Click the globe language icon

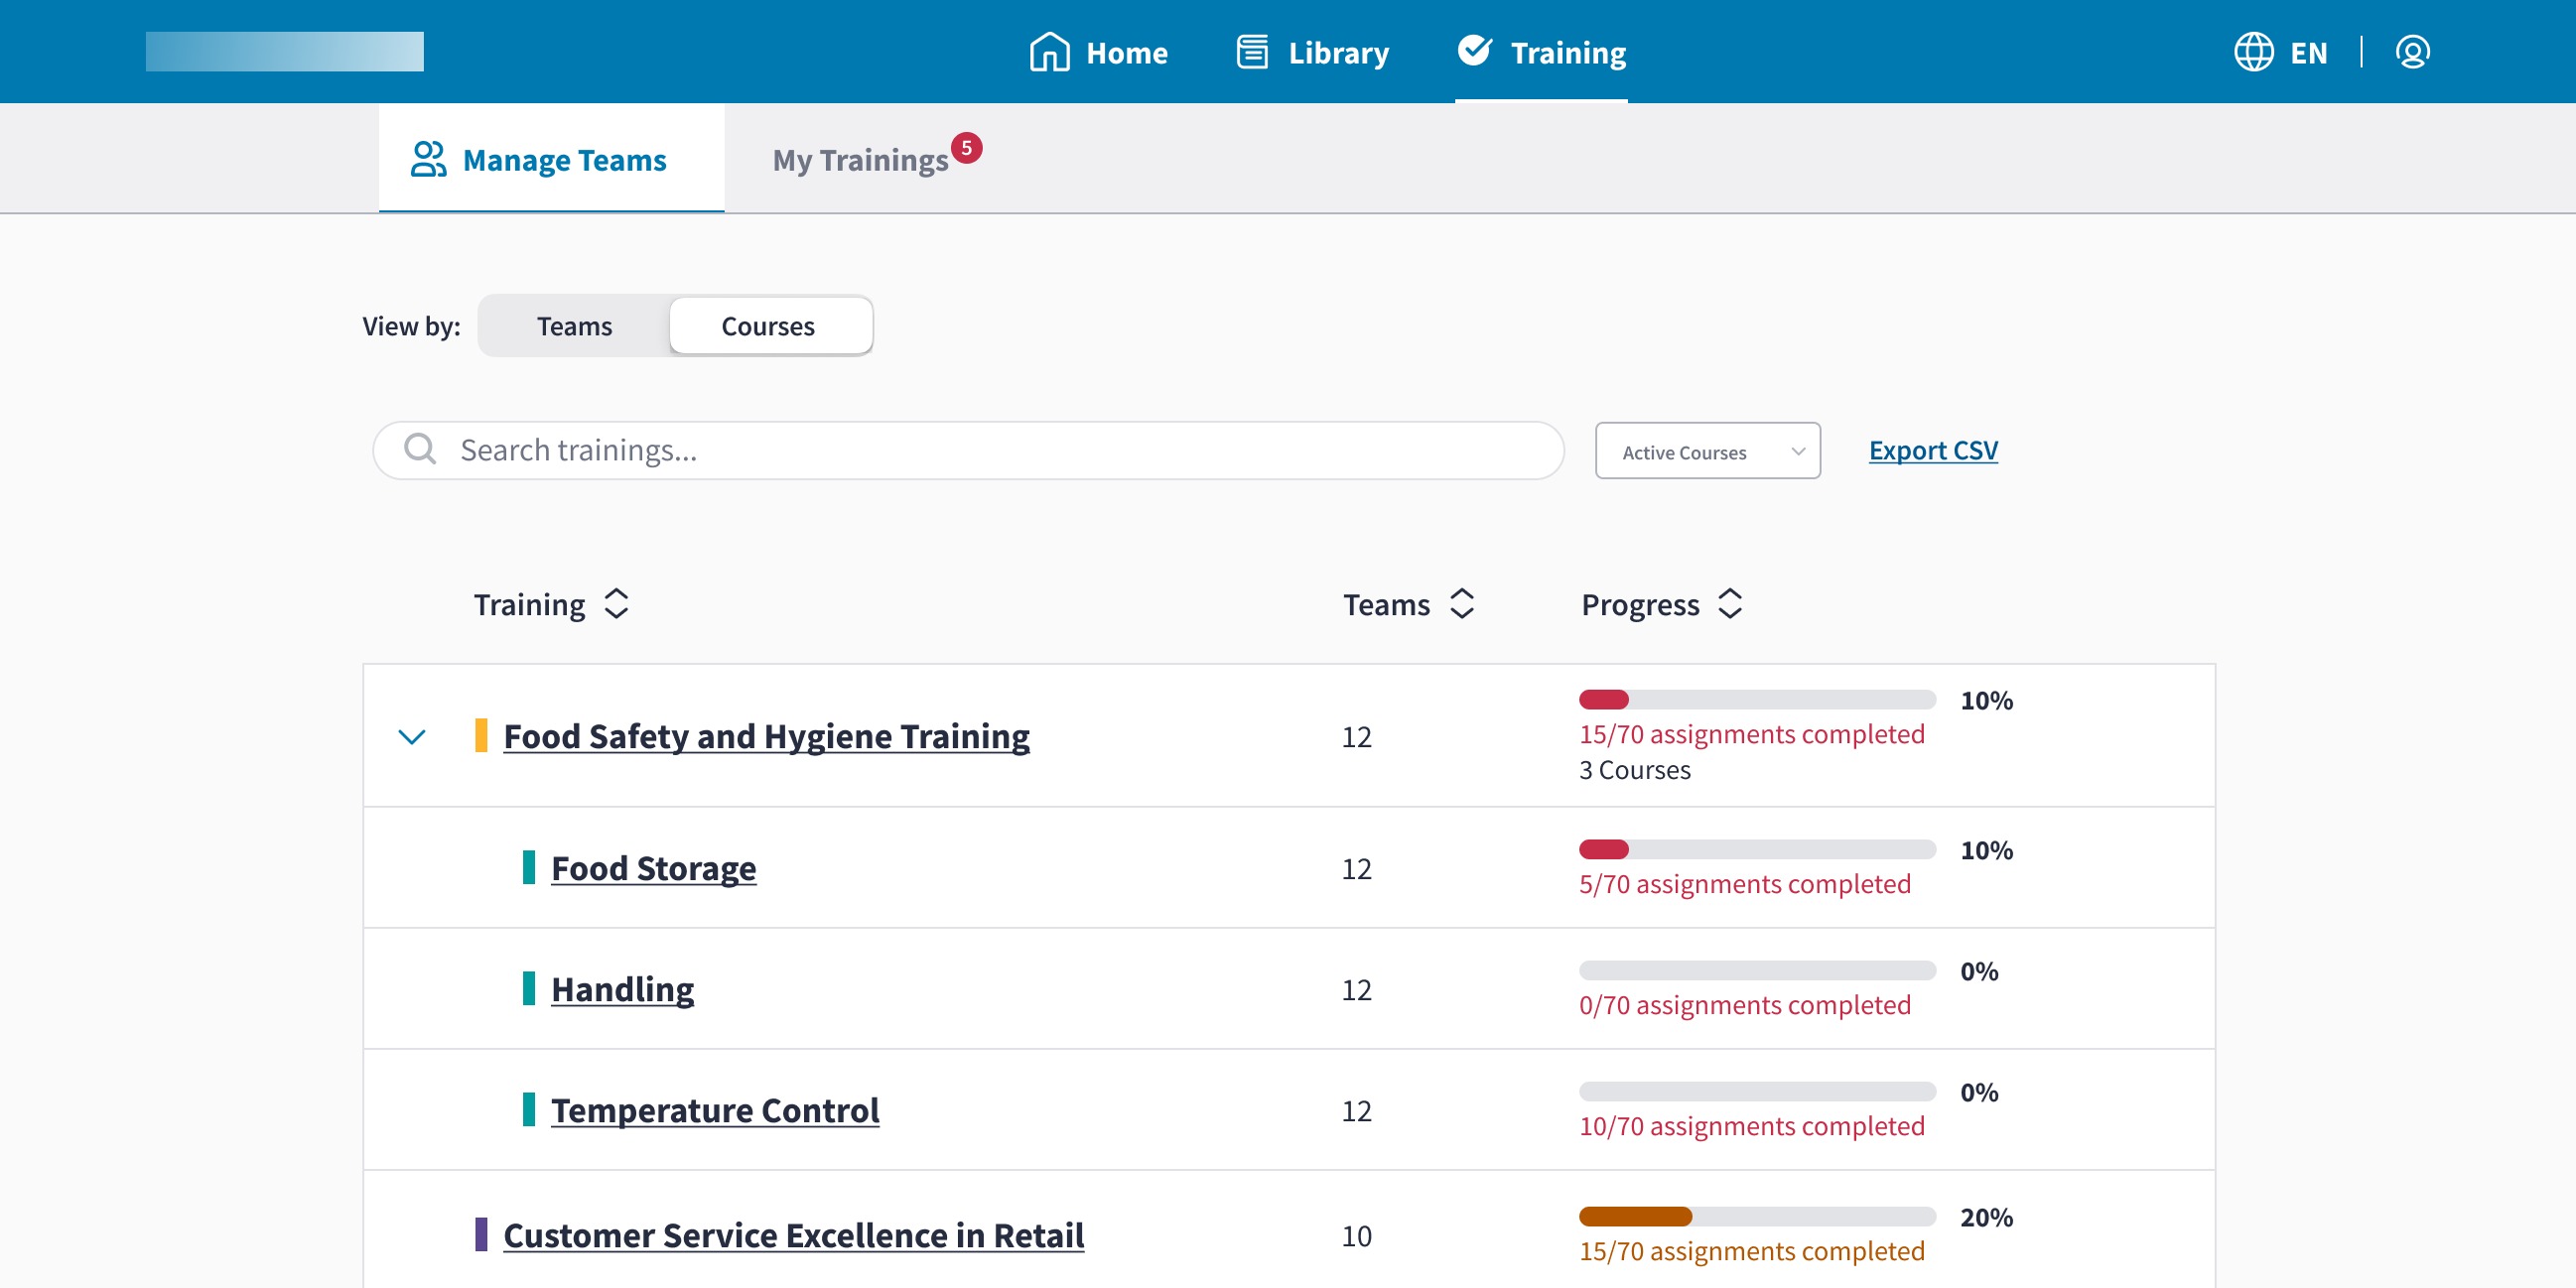(2253, 52)
